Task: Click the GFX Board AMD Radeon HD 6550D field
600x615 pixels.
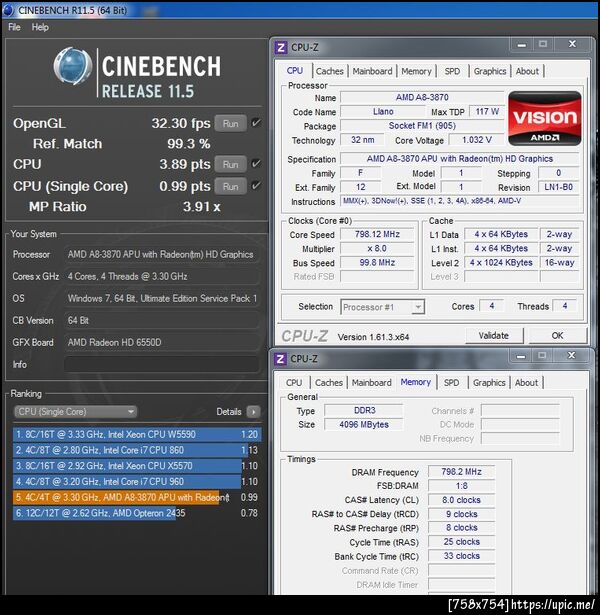Action: 161,342
